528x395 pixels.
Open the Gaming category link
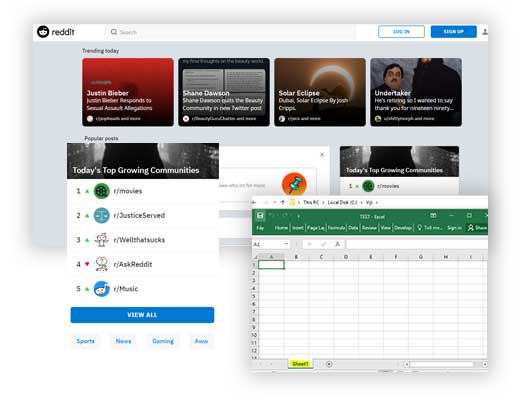tap(163, 341)
